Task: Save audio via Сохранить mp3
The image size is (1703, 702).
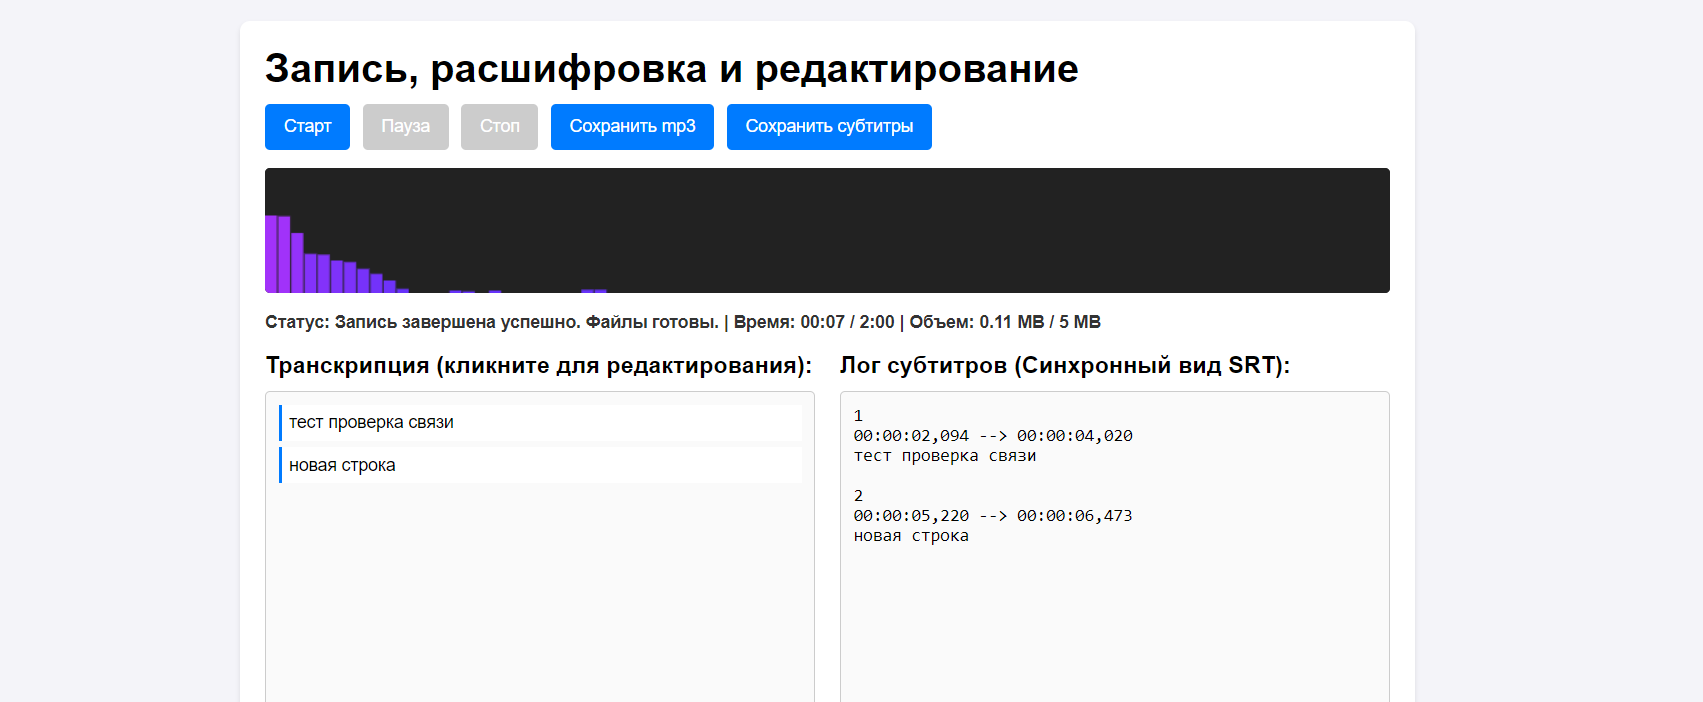Action: pyautogui.click(x=632, y=127)
